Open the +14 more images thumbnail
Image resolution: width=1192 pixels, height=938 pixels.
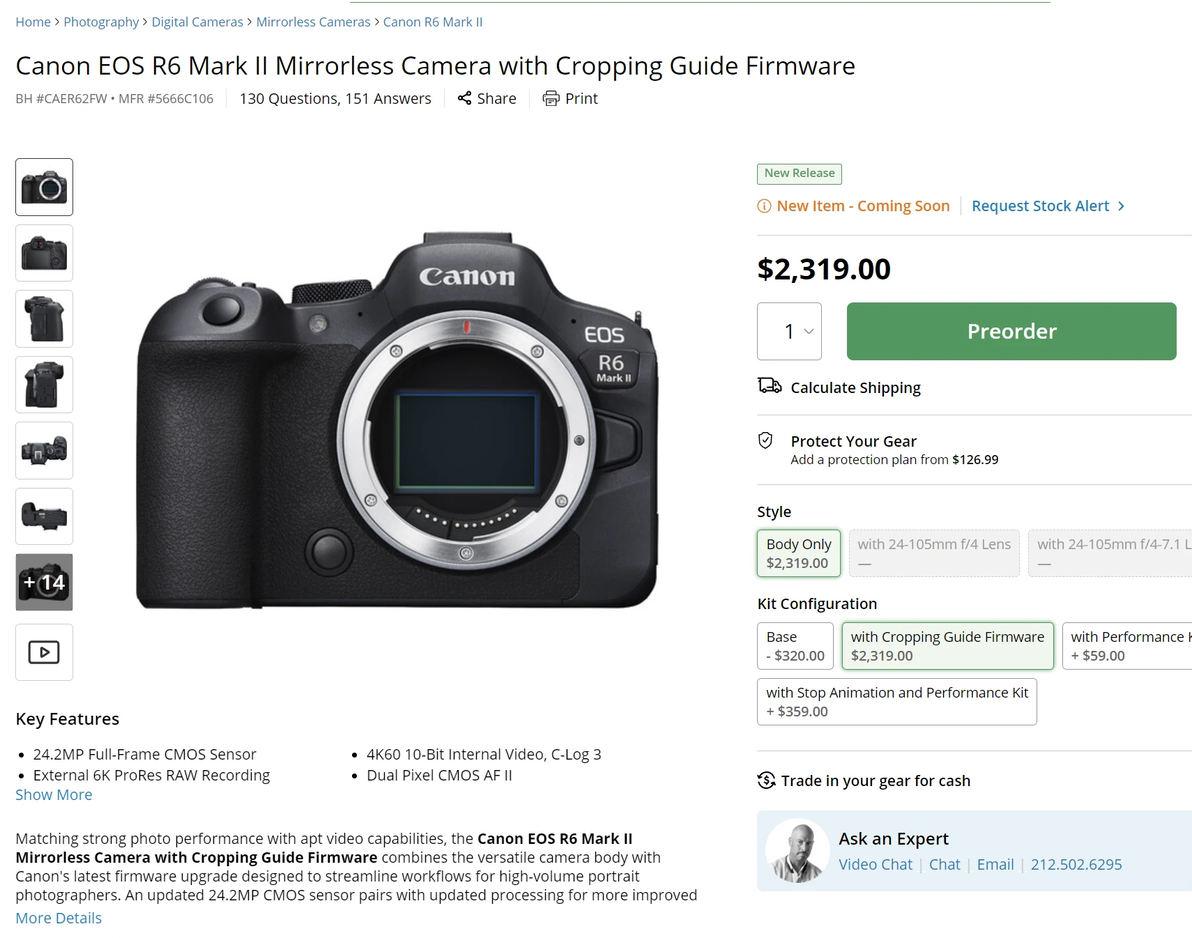click(x=44, y=582)
